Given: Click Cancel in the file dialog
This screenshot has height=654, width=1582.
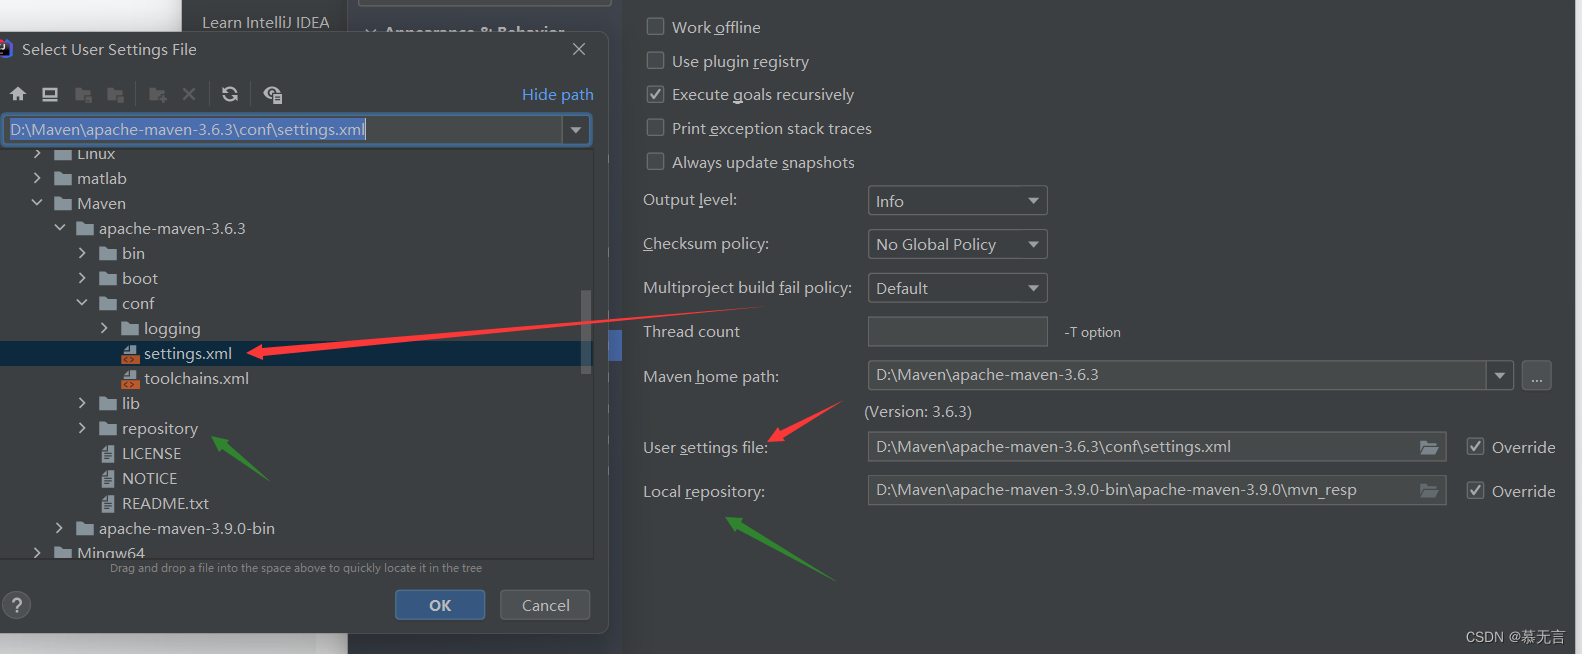Looking at the screenshot, I should point(545,605).
